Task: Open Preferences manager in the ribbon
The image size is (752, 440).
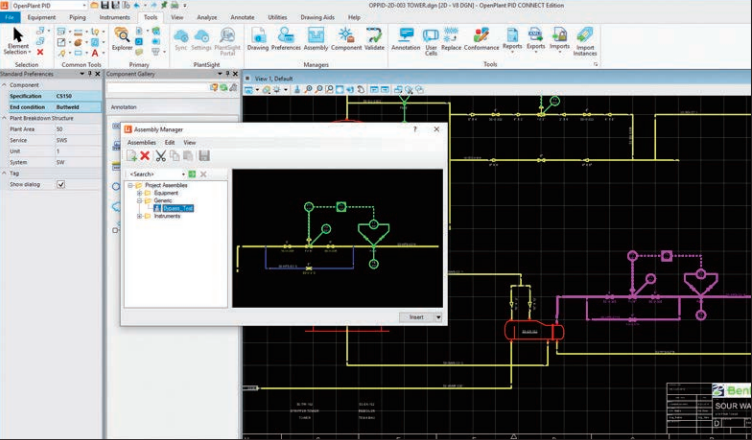Action: point(286,38)
